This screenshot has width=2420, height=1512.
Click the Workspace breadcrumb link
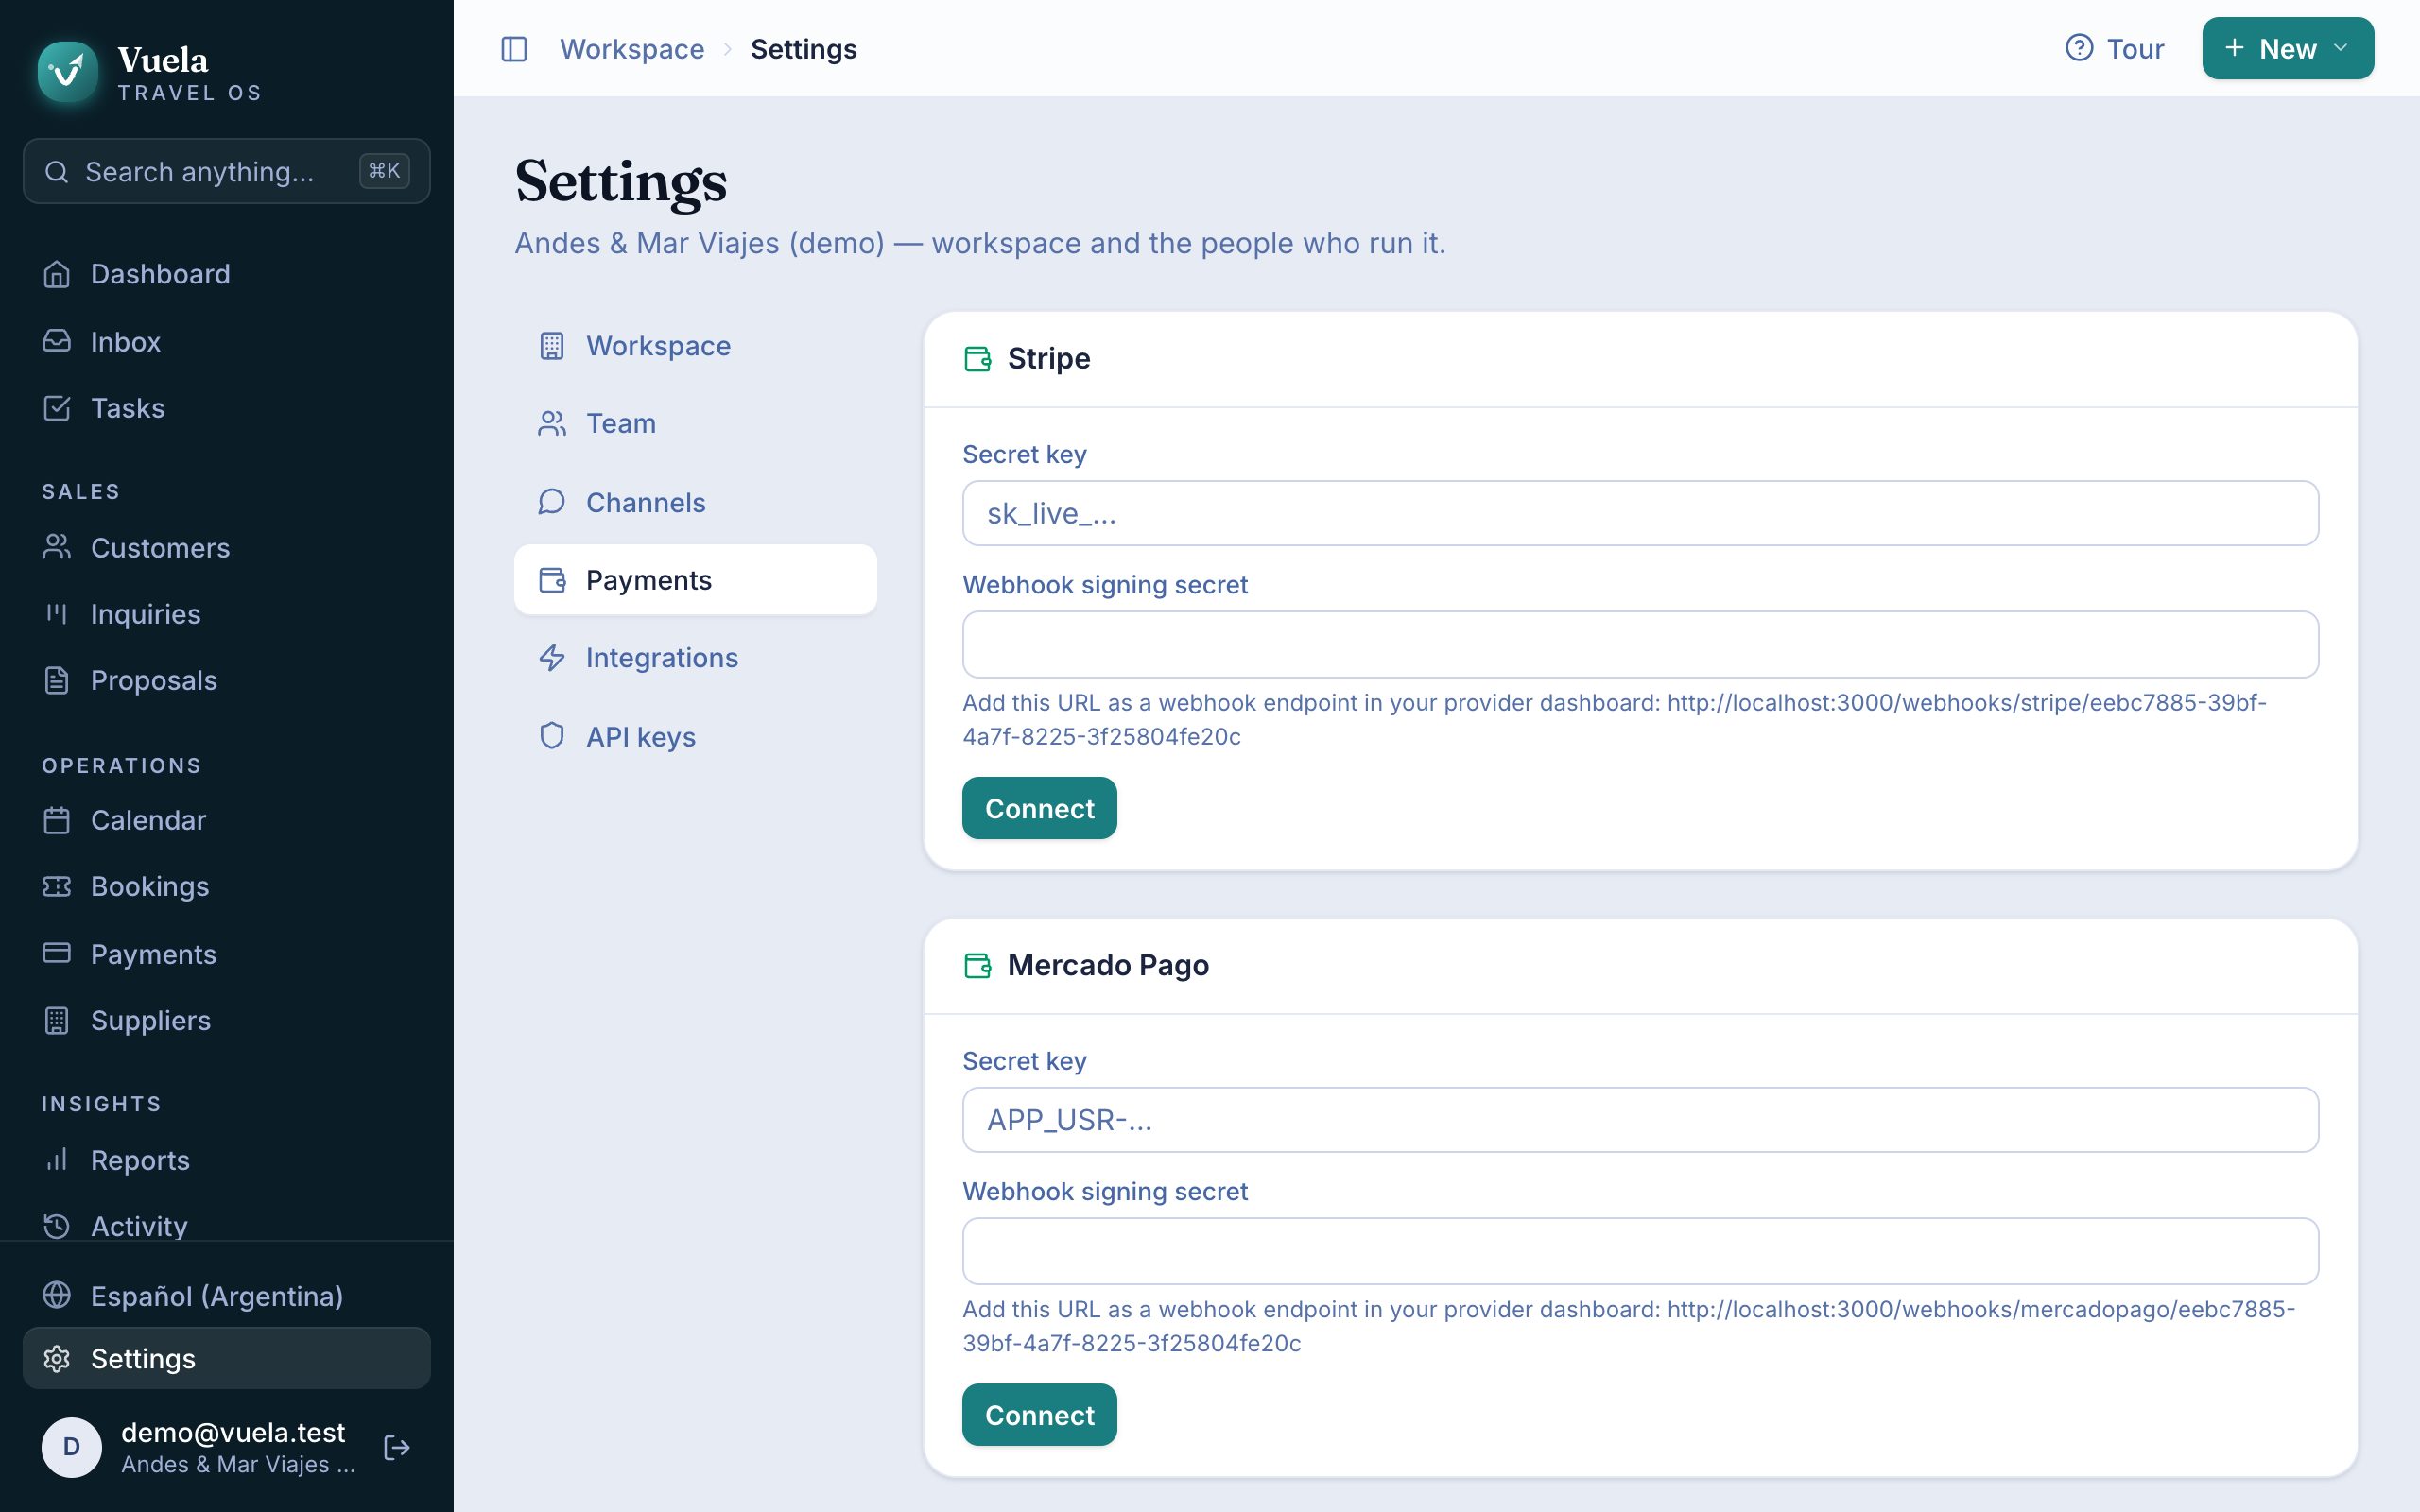pyautogui.click(x=632, y=49)
